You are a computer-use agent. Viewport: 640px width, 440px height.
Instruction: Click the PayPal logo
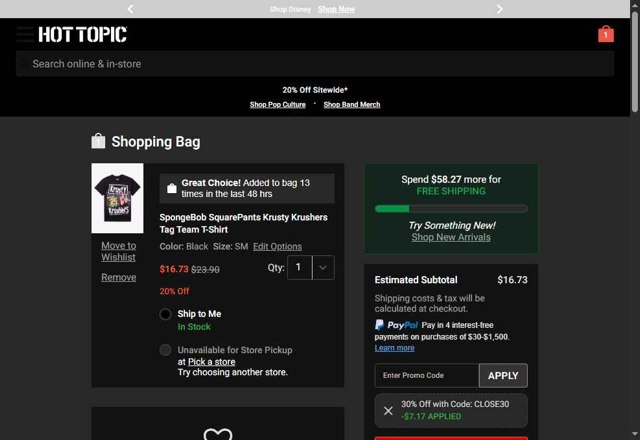(396, 325)
